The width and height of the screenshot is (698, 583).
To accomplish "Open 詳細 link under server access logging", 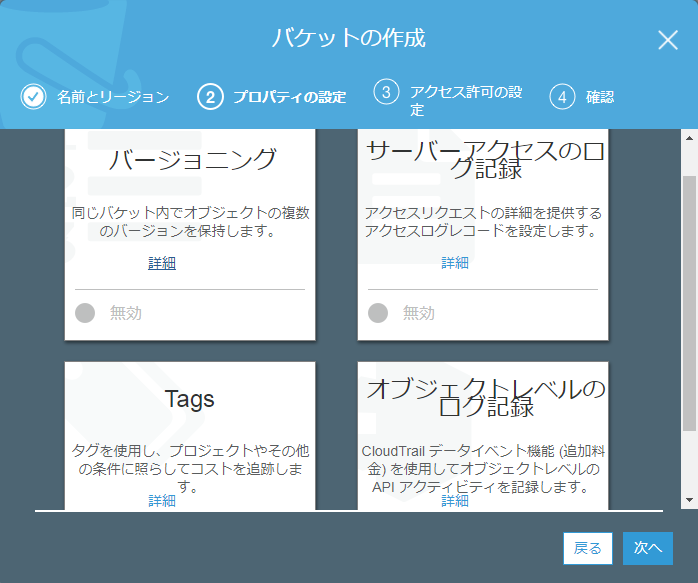I will tap(455, 263).
